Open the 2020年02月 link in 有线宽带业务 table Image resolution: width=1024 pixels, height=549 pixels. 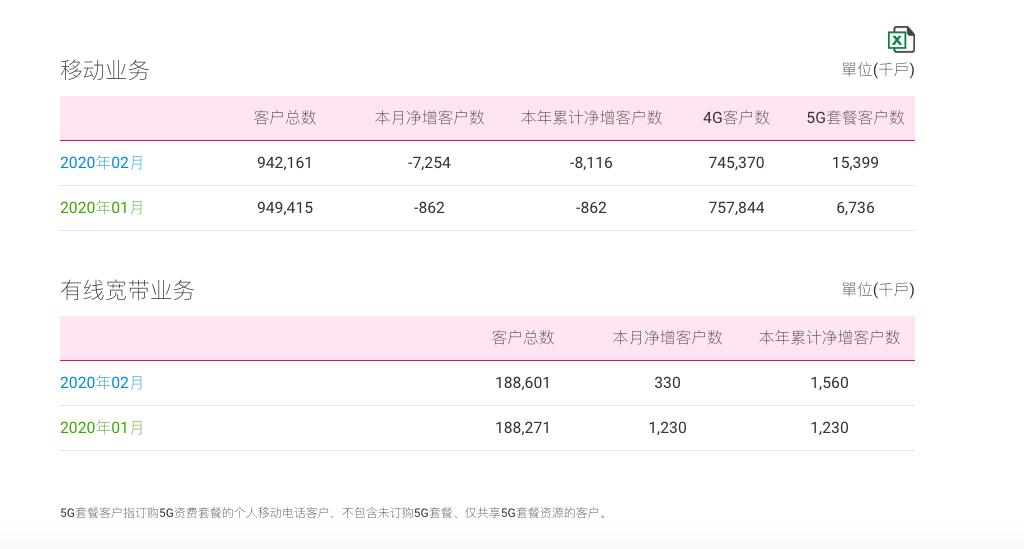(x=102, y=383)
